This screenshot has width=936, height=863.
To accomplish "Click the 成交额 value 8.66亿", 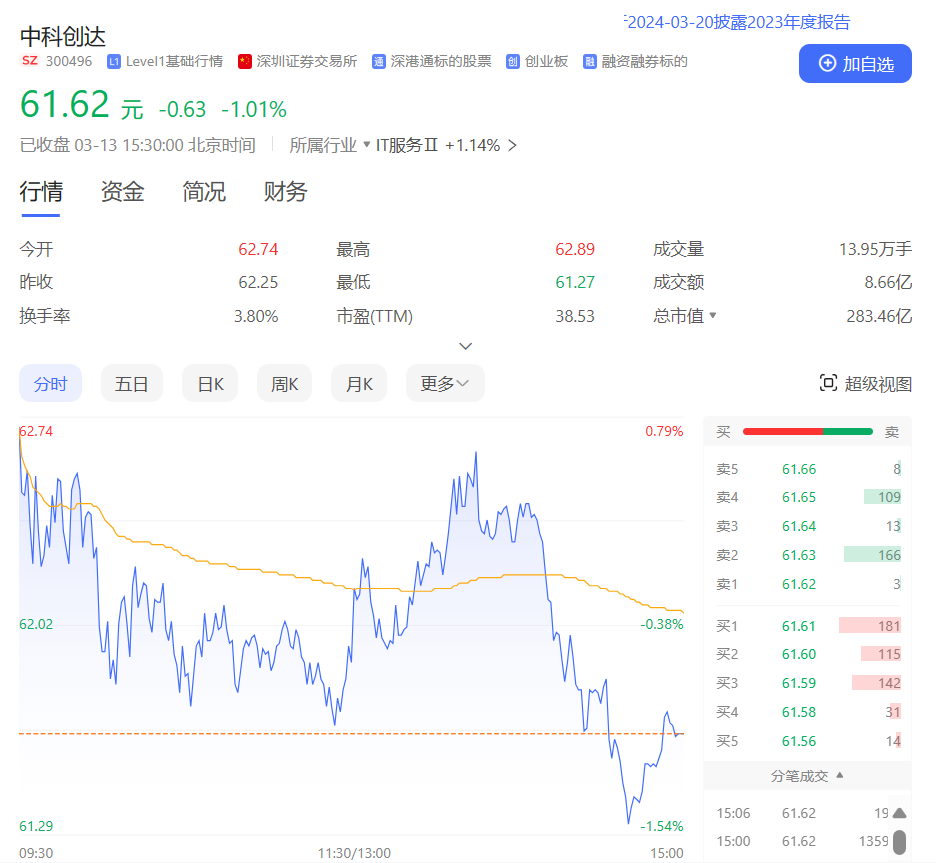I will [888, 282].
